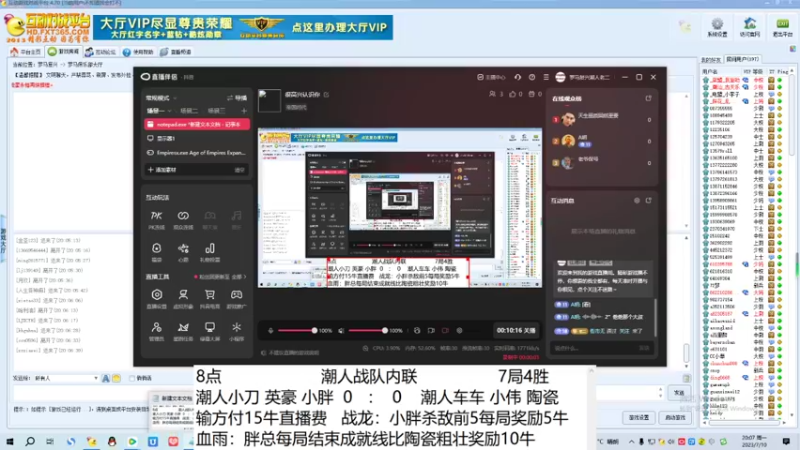Image resolution: width=800 pixels, height=450 pixels.
Task: Select the 显示器1 display source
Action: [x=197, y=138]
